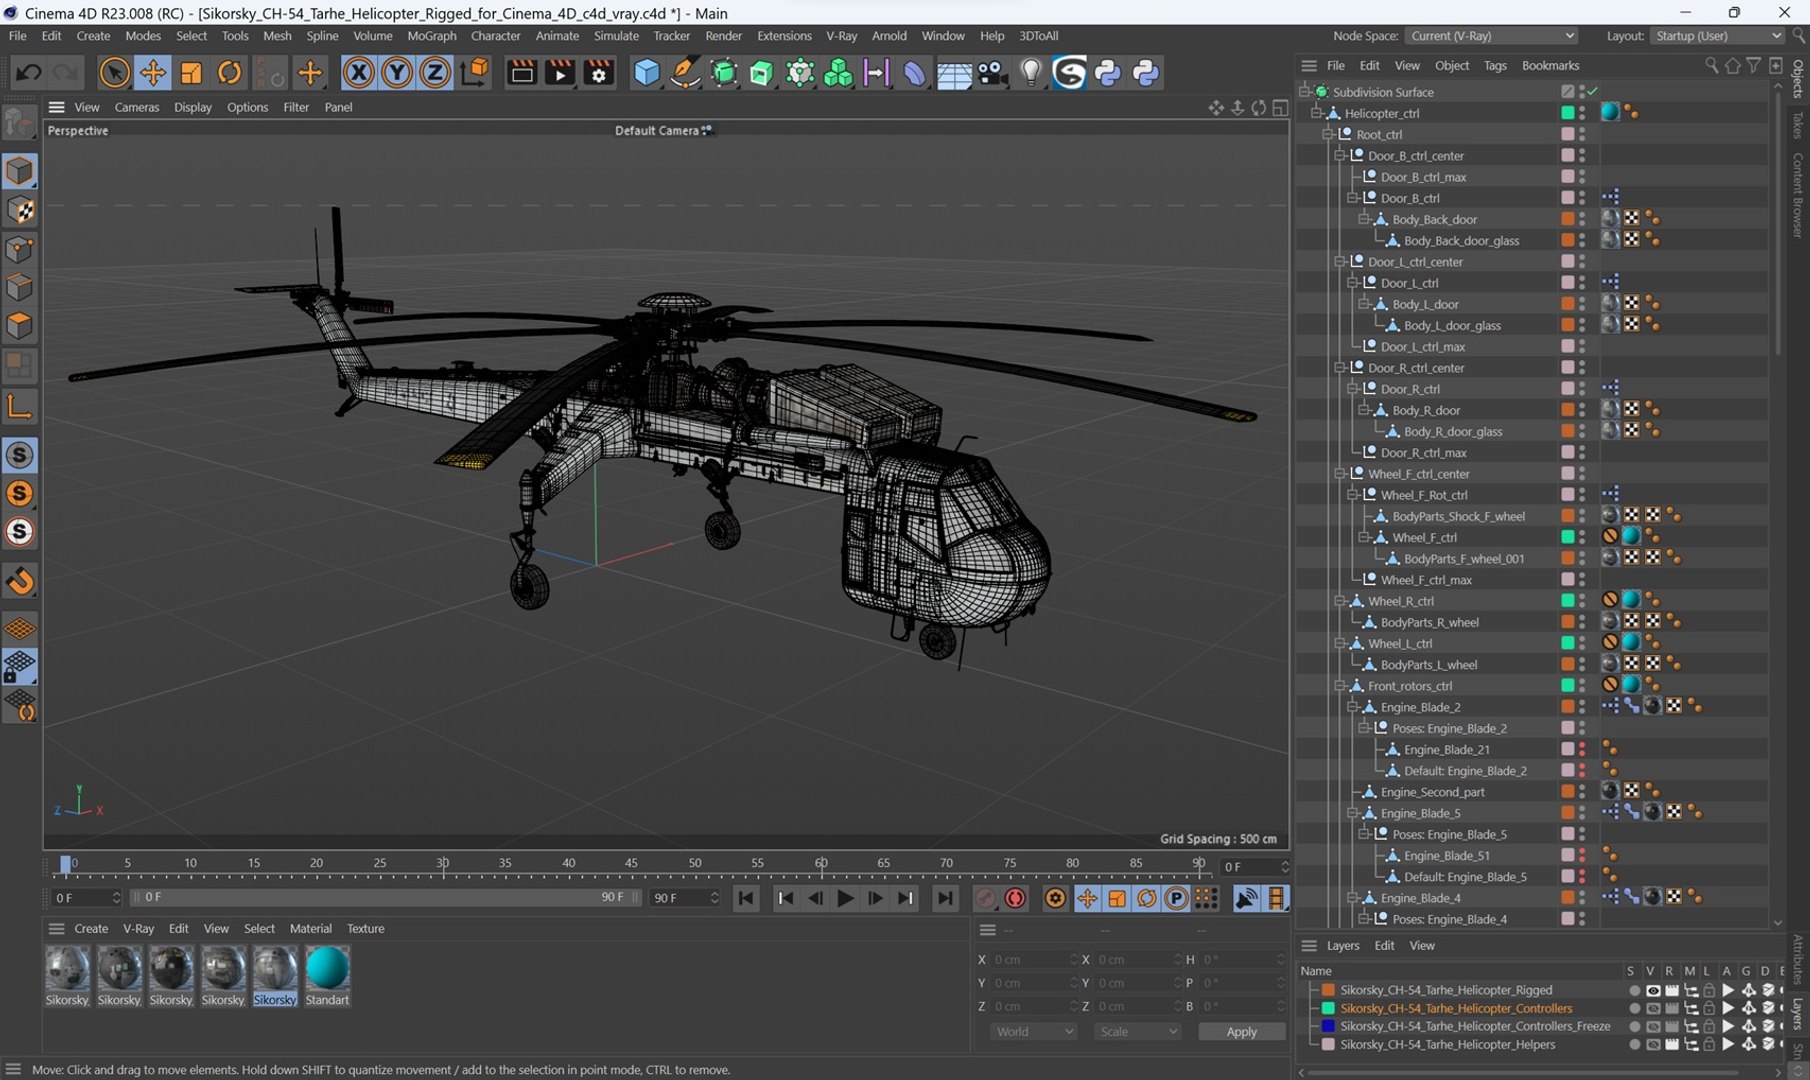Open Layers panel Edit menu
This screenshot has height=1080, width=1810.
coord(1384,945)
